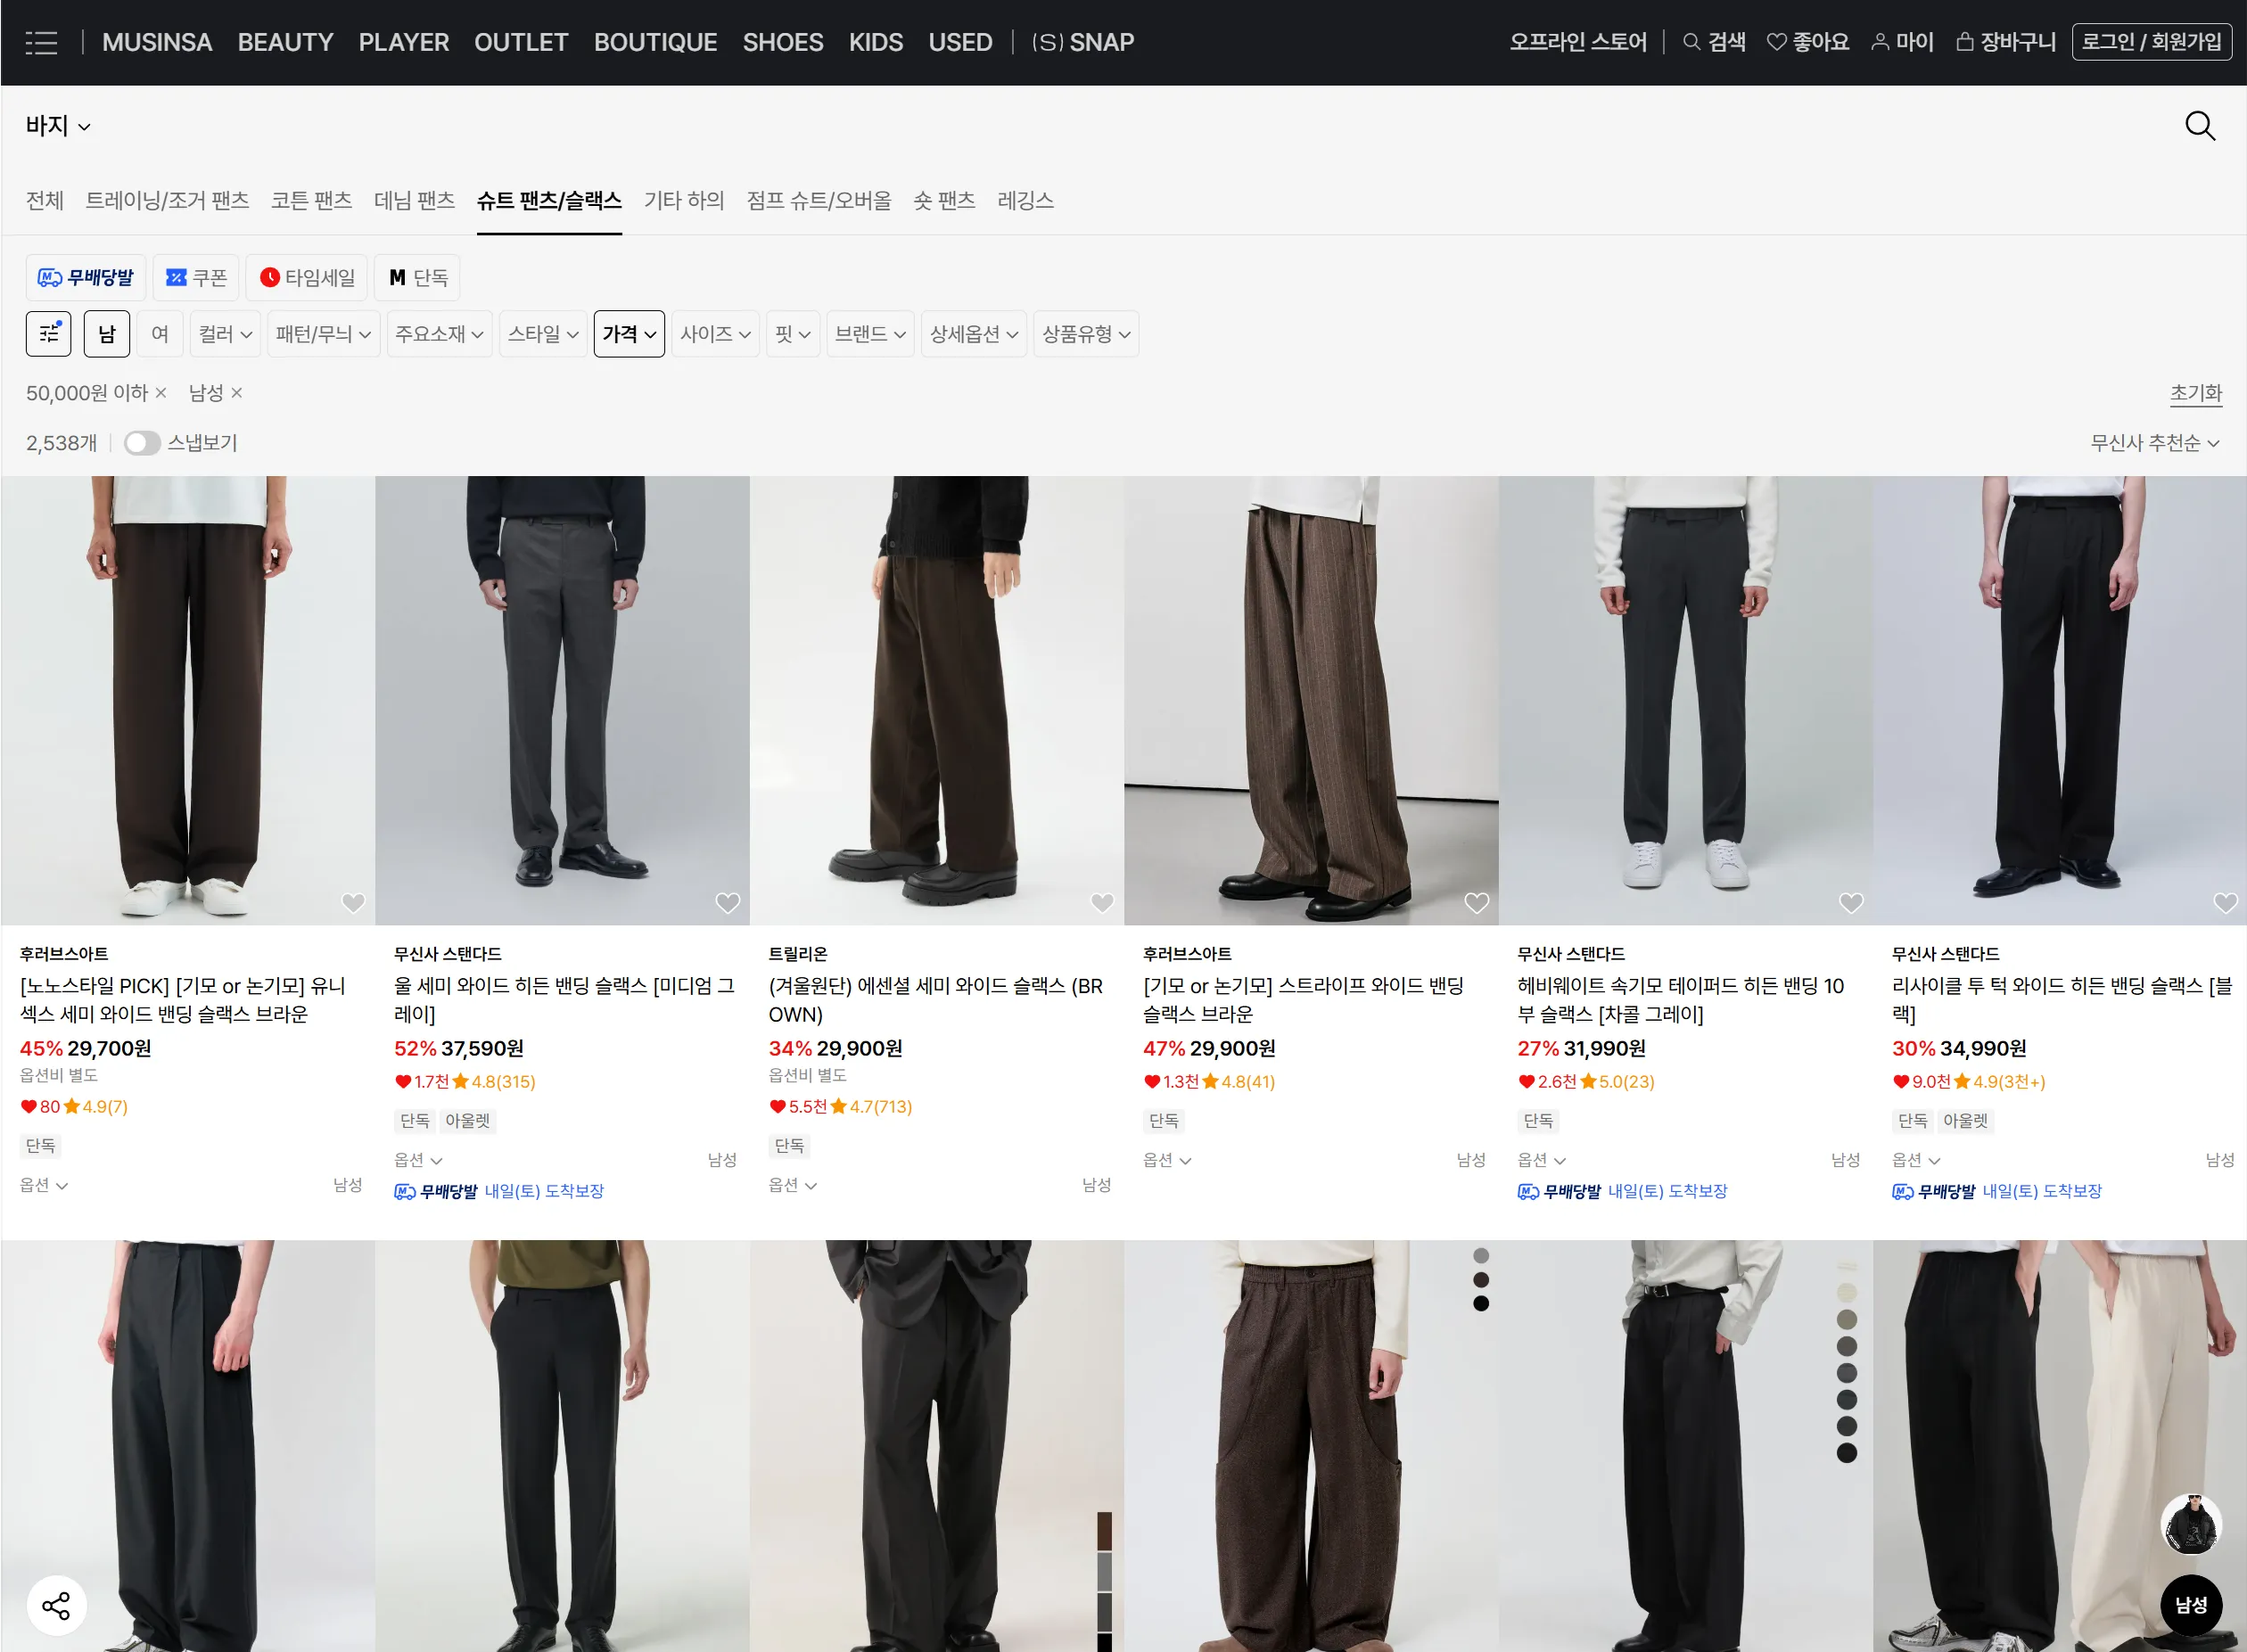Open the 무신사 추천순 sort dropdown

[x=2154, y=443]
